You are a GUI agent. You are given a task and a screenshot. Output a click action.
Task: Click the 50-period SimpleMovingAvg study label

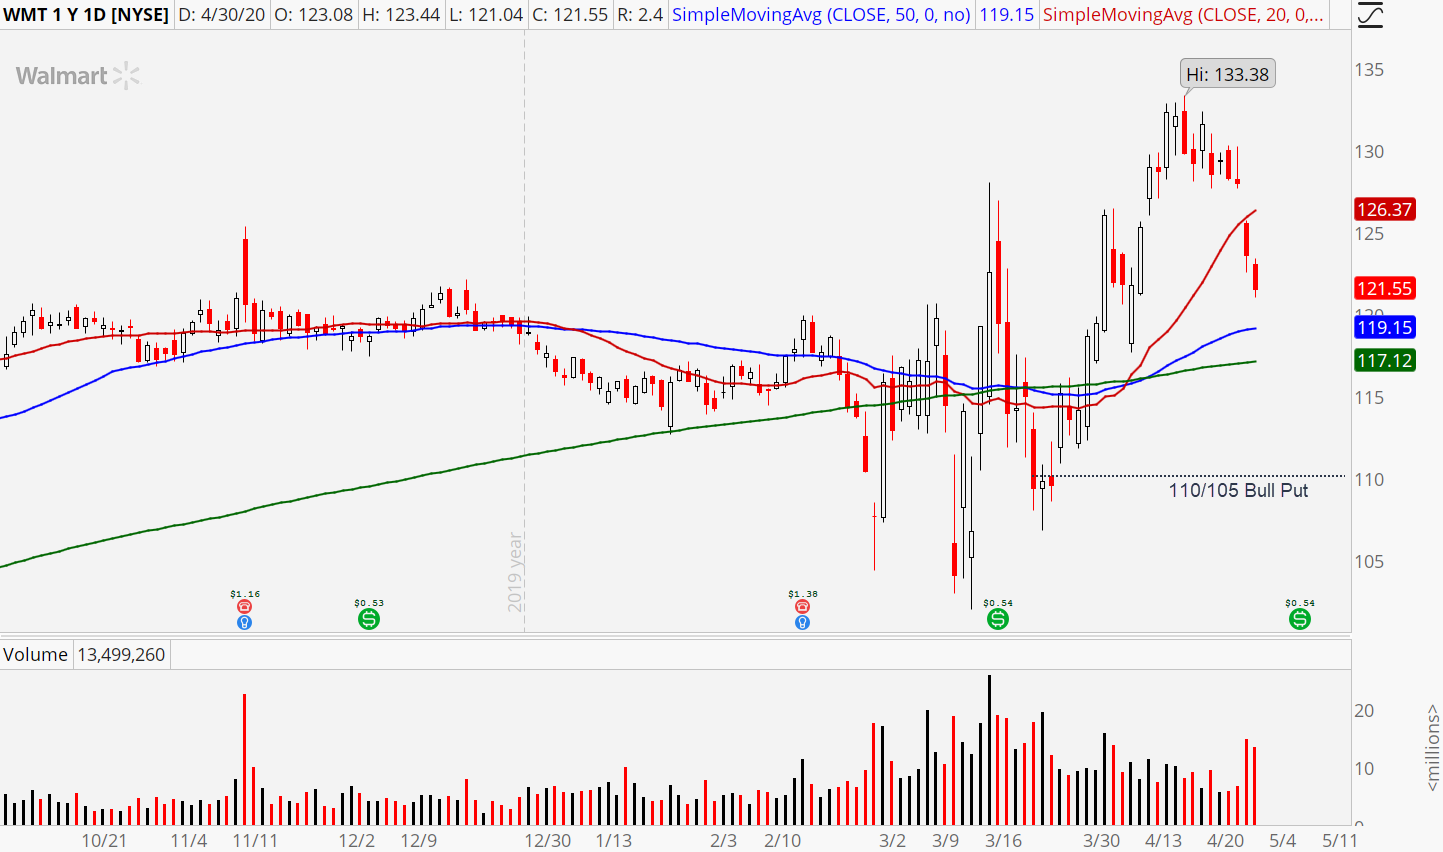[822, 15]
